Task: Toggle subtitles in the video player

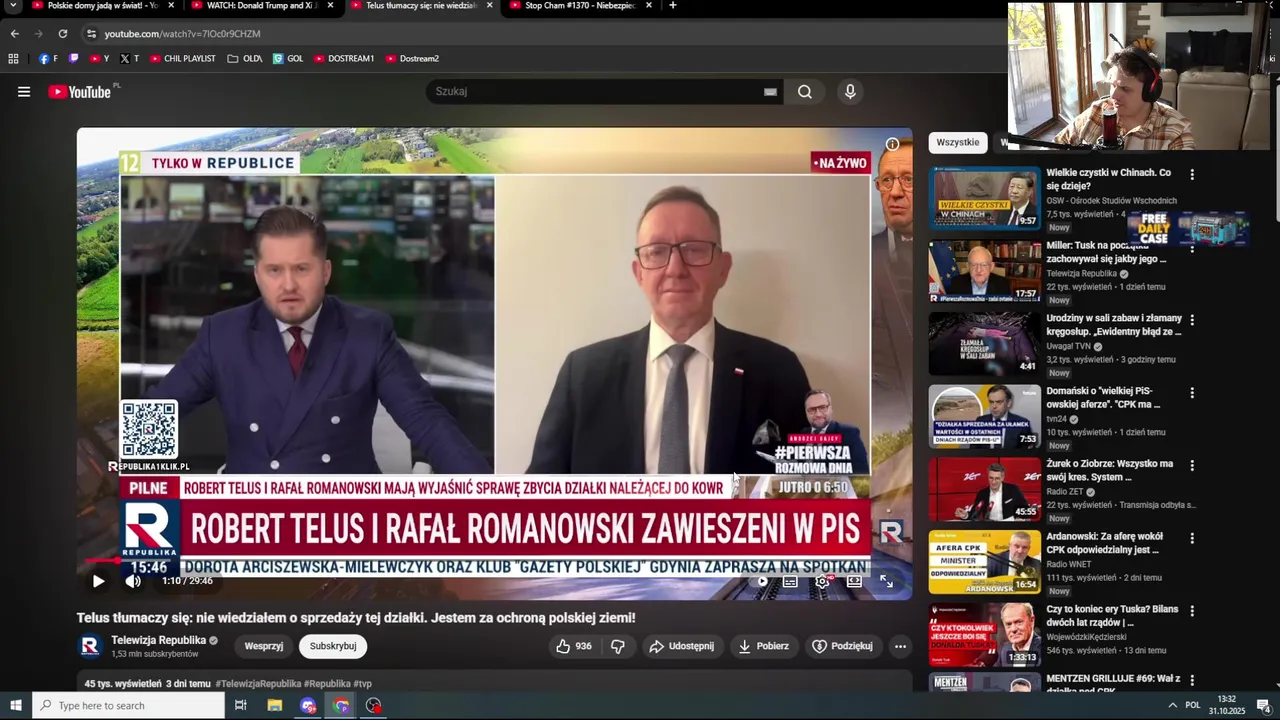Action: [790, 581]
